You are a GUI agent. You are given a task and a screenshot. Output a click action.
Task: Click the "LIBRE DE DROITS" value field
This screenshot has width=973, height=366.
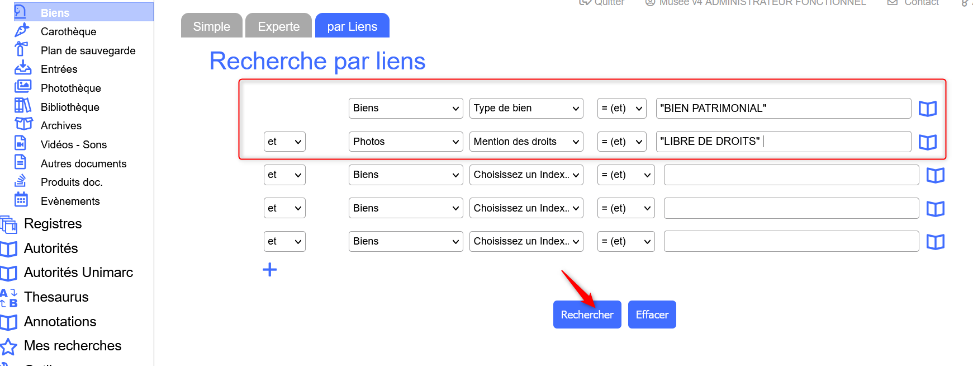coord(784,141)
